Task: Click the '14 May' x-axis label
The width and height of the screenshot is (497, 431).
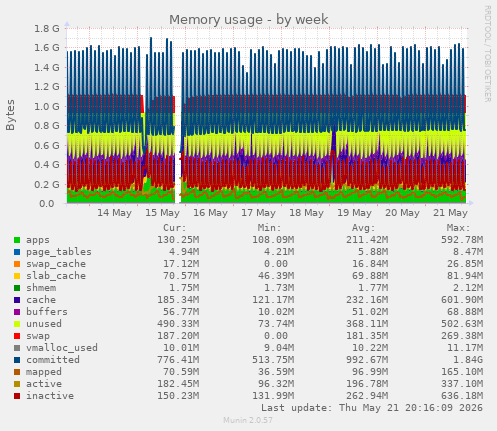Action: coord(114,213)
